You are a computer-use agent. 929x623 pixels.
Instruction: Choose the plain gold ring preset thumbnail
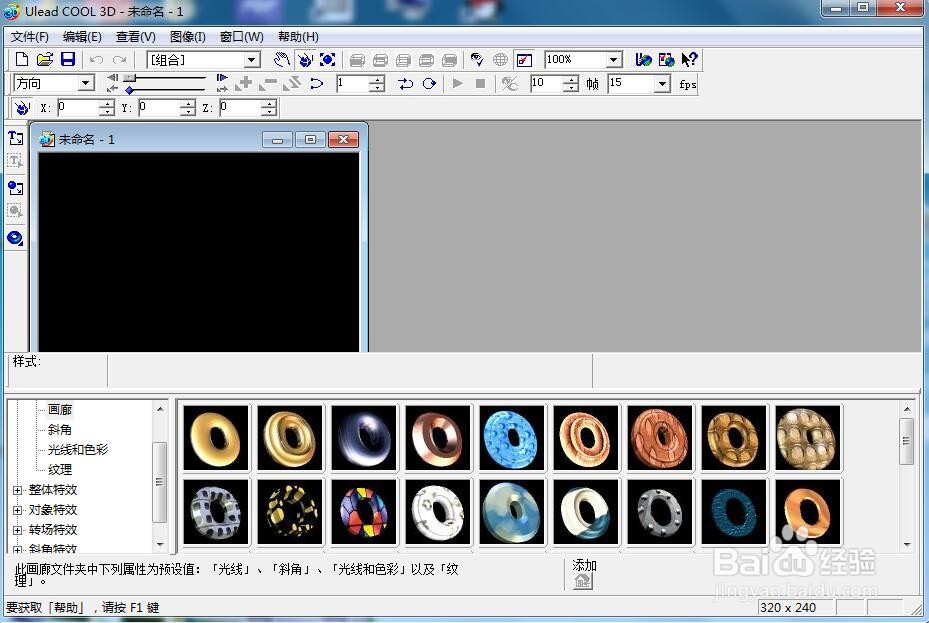216,438
